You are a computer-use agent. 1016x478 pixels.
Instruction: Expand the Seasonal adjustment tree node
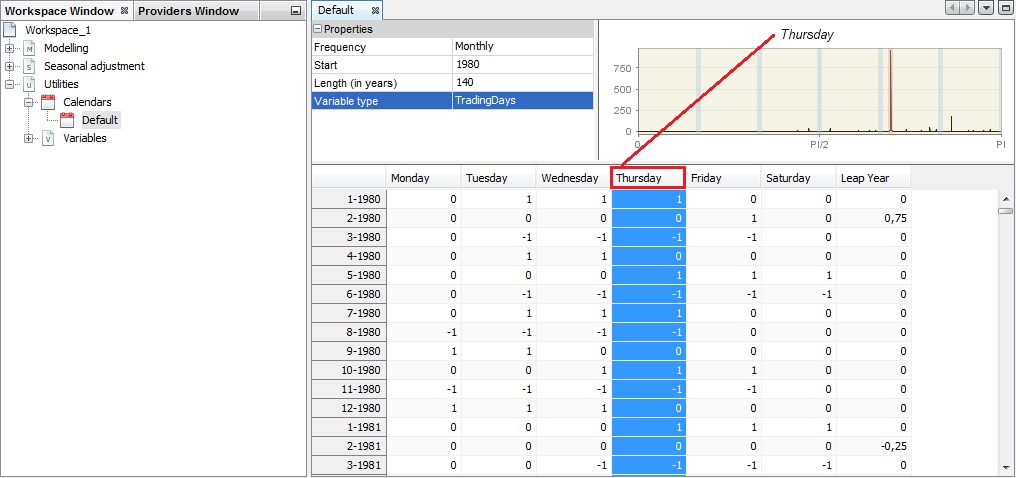click(10, 66)
